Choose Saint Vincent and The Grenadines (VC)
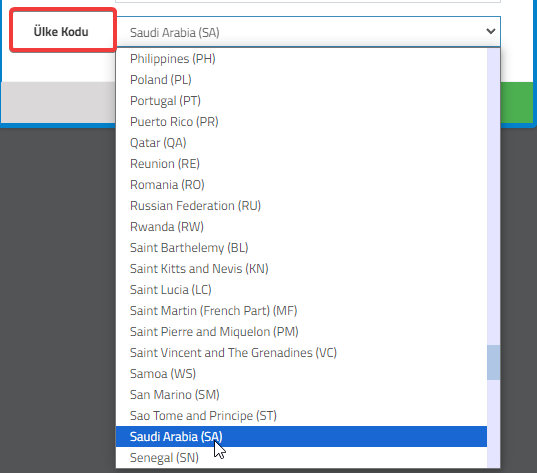This screenshot has width=537, height=473. pos(301,353)
